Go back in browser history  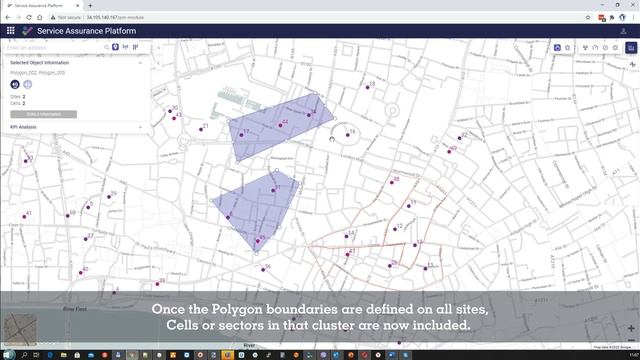(x=8, y=17)
